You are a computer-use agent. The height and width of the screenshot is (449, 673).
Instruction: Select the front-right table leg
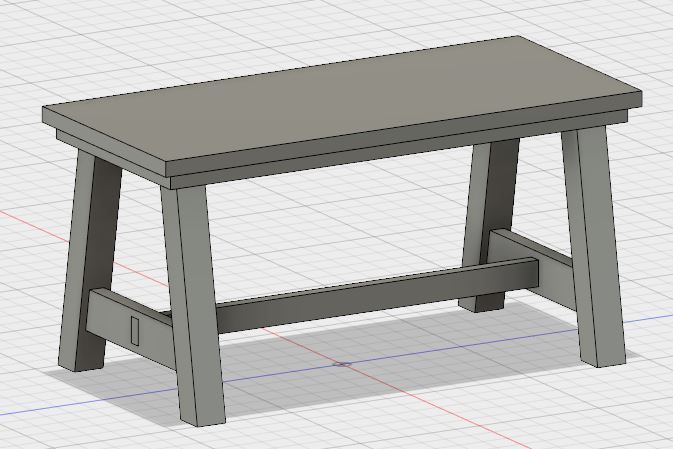coord(595,250)
